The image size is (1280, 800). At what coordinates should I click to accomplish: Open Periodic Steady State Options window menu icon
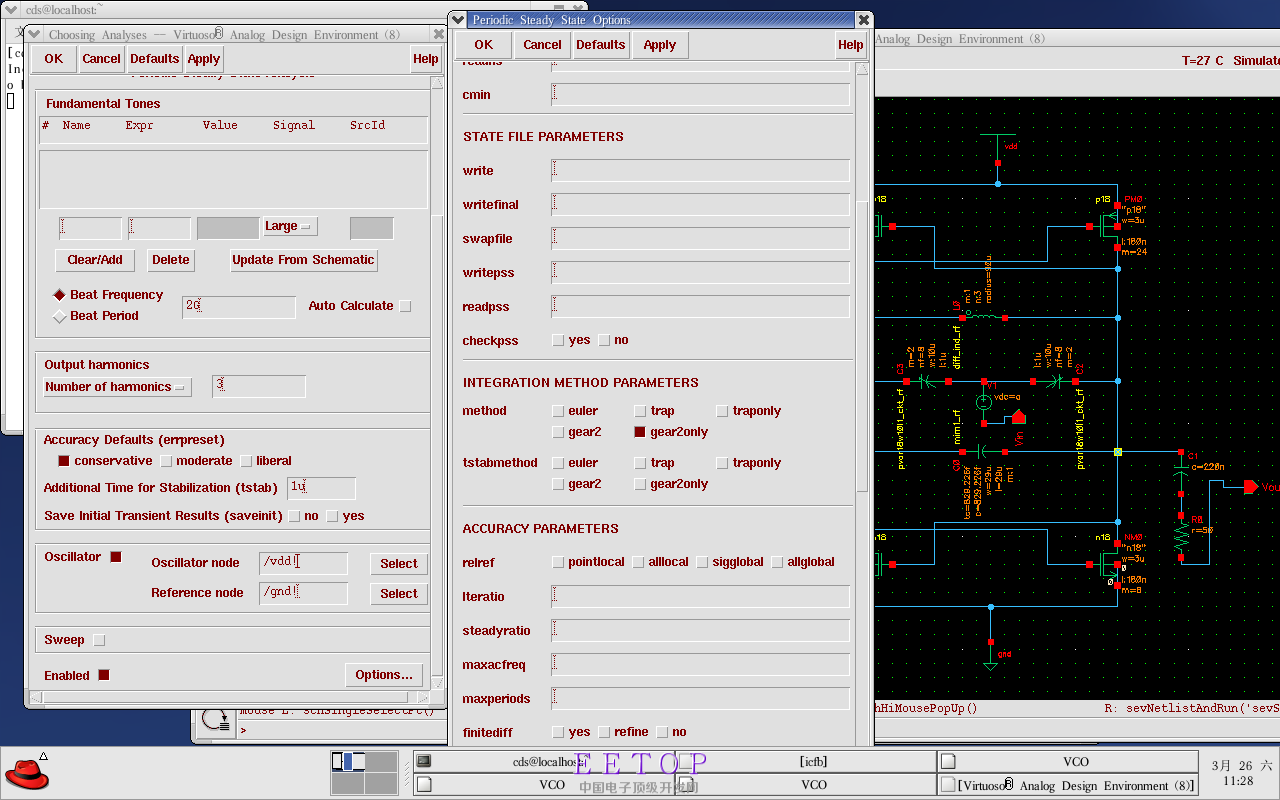[458, 19]
